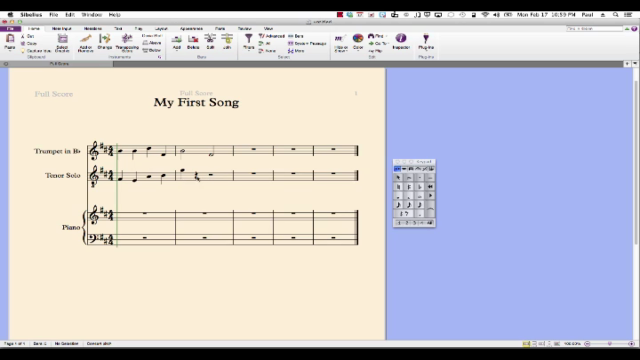
Task: Toggle the Transposing Score button
Action: coord(127,42)
